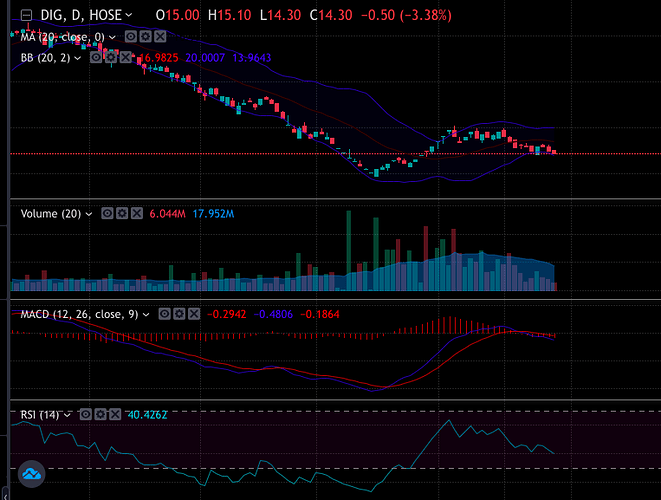661x500 pixels.
Task: Open Bollinger Bands settings gear
Action: pyautogui.click(x=110, y=58)
